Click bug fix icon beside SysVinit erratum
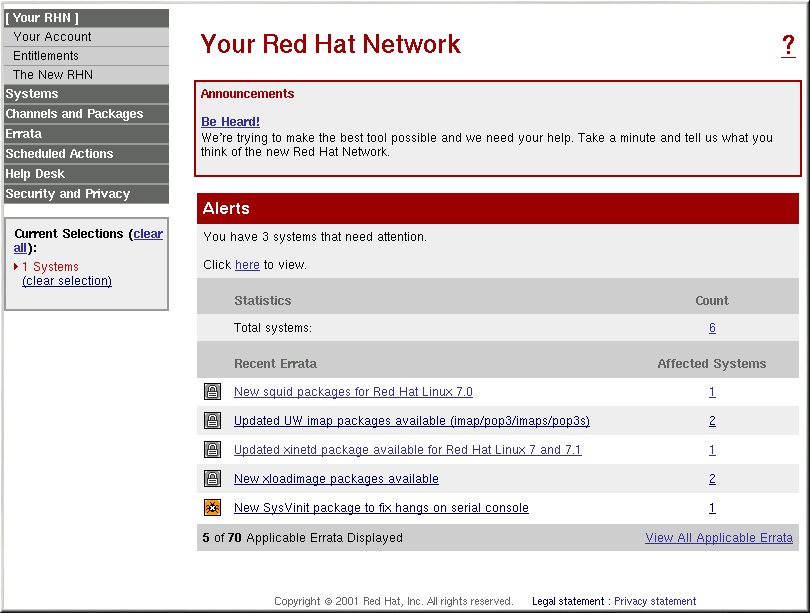The height and width of the screenshot is (613, 810). tap(212, 508)
